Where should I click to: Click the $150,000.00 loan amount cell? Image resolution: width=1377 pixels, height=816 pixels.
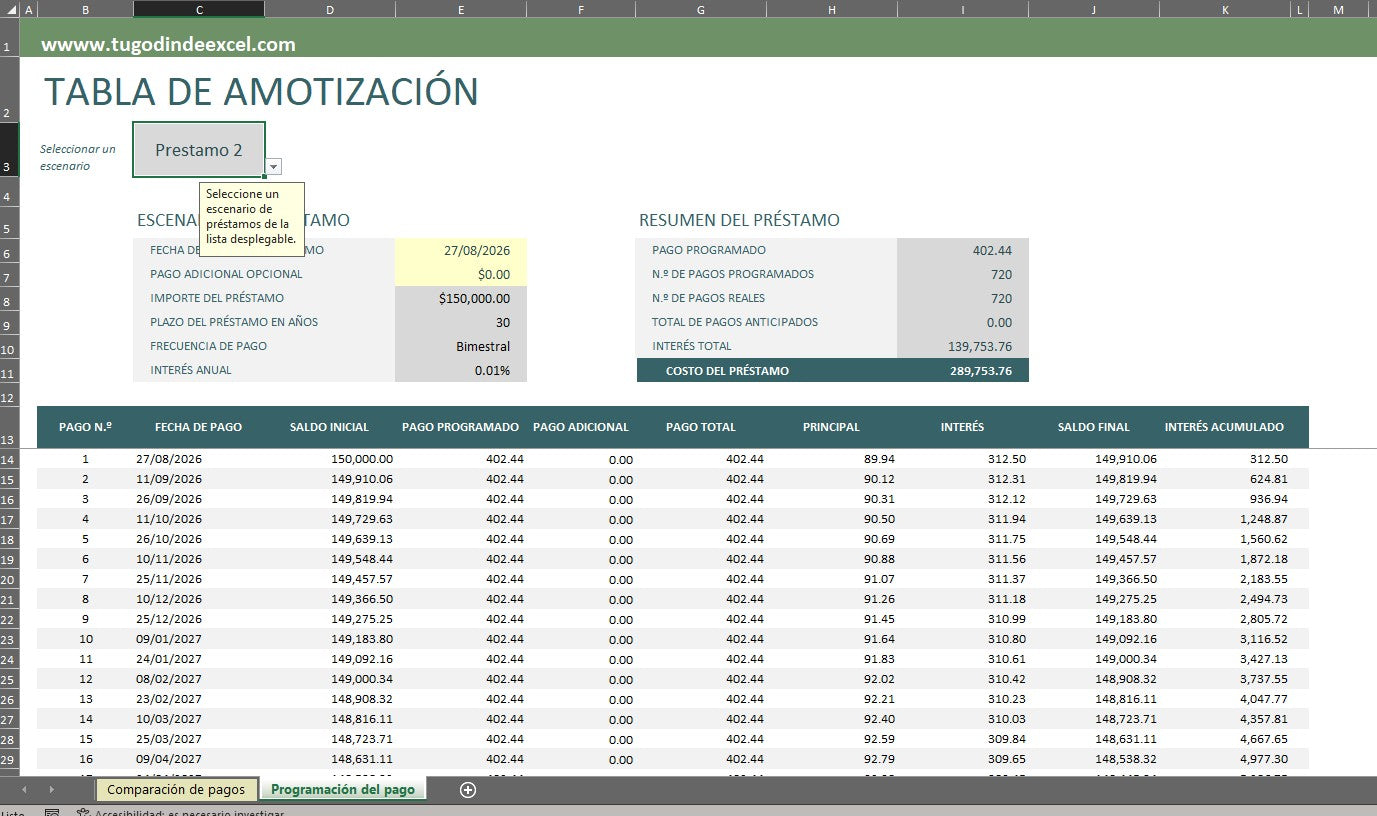(461, 298)
